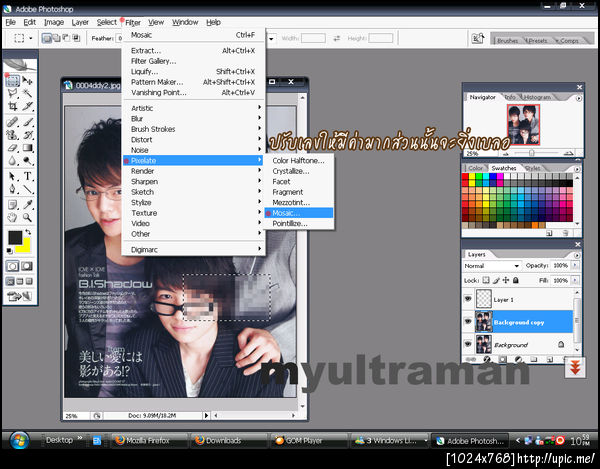Select the Crop tool
The width and height of the screenshot is (600, 469).
click(12, 106)
